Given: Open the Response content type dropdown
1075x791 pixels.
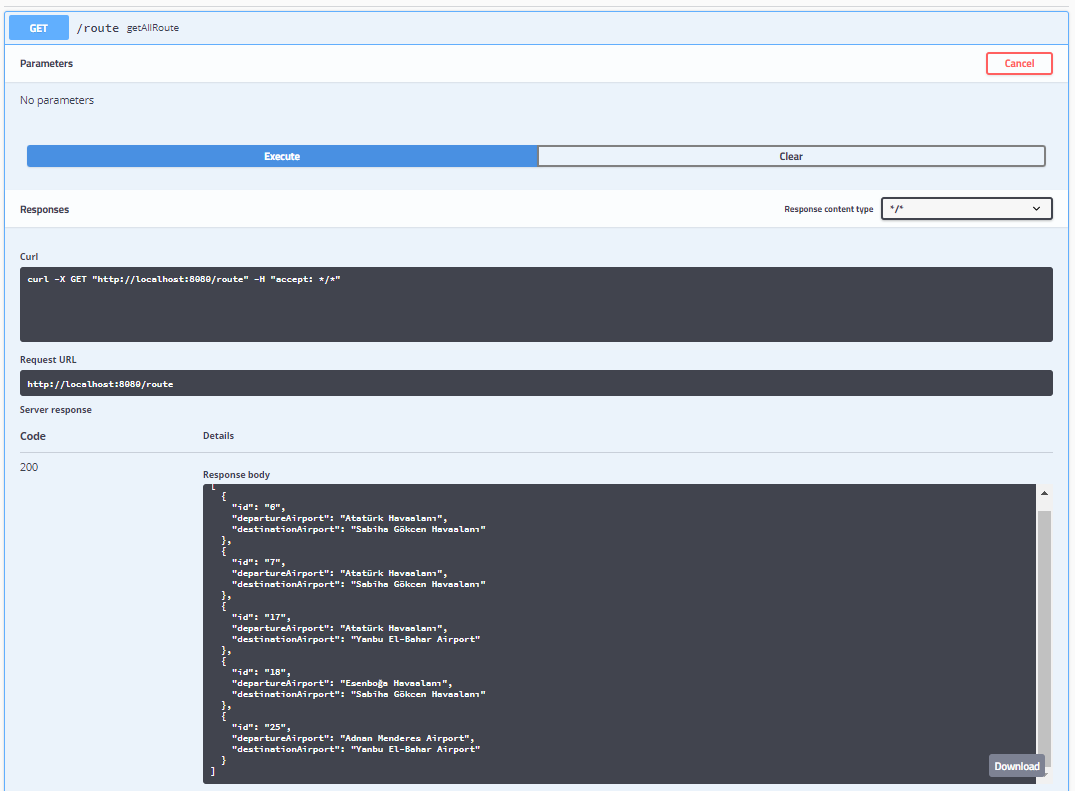Looking at the screenshot, I should click(x=966, y=209).
